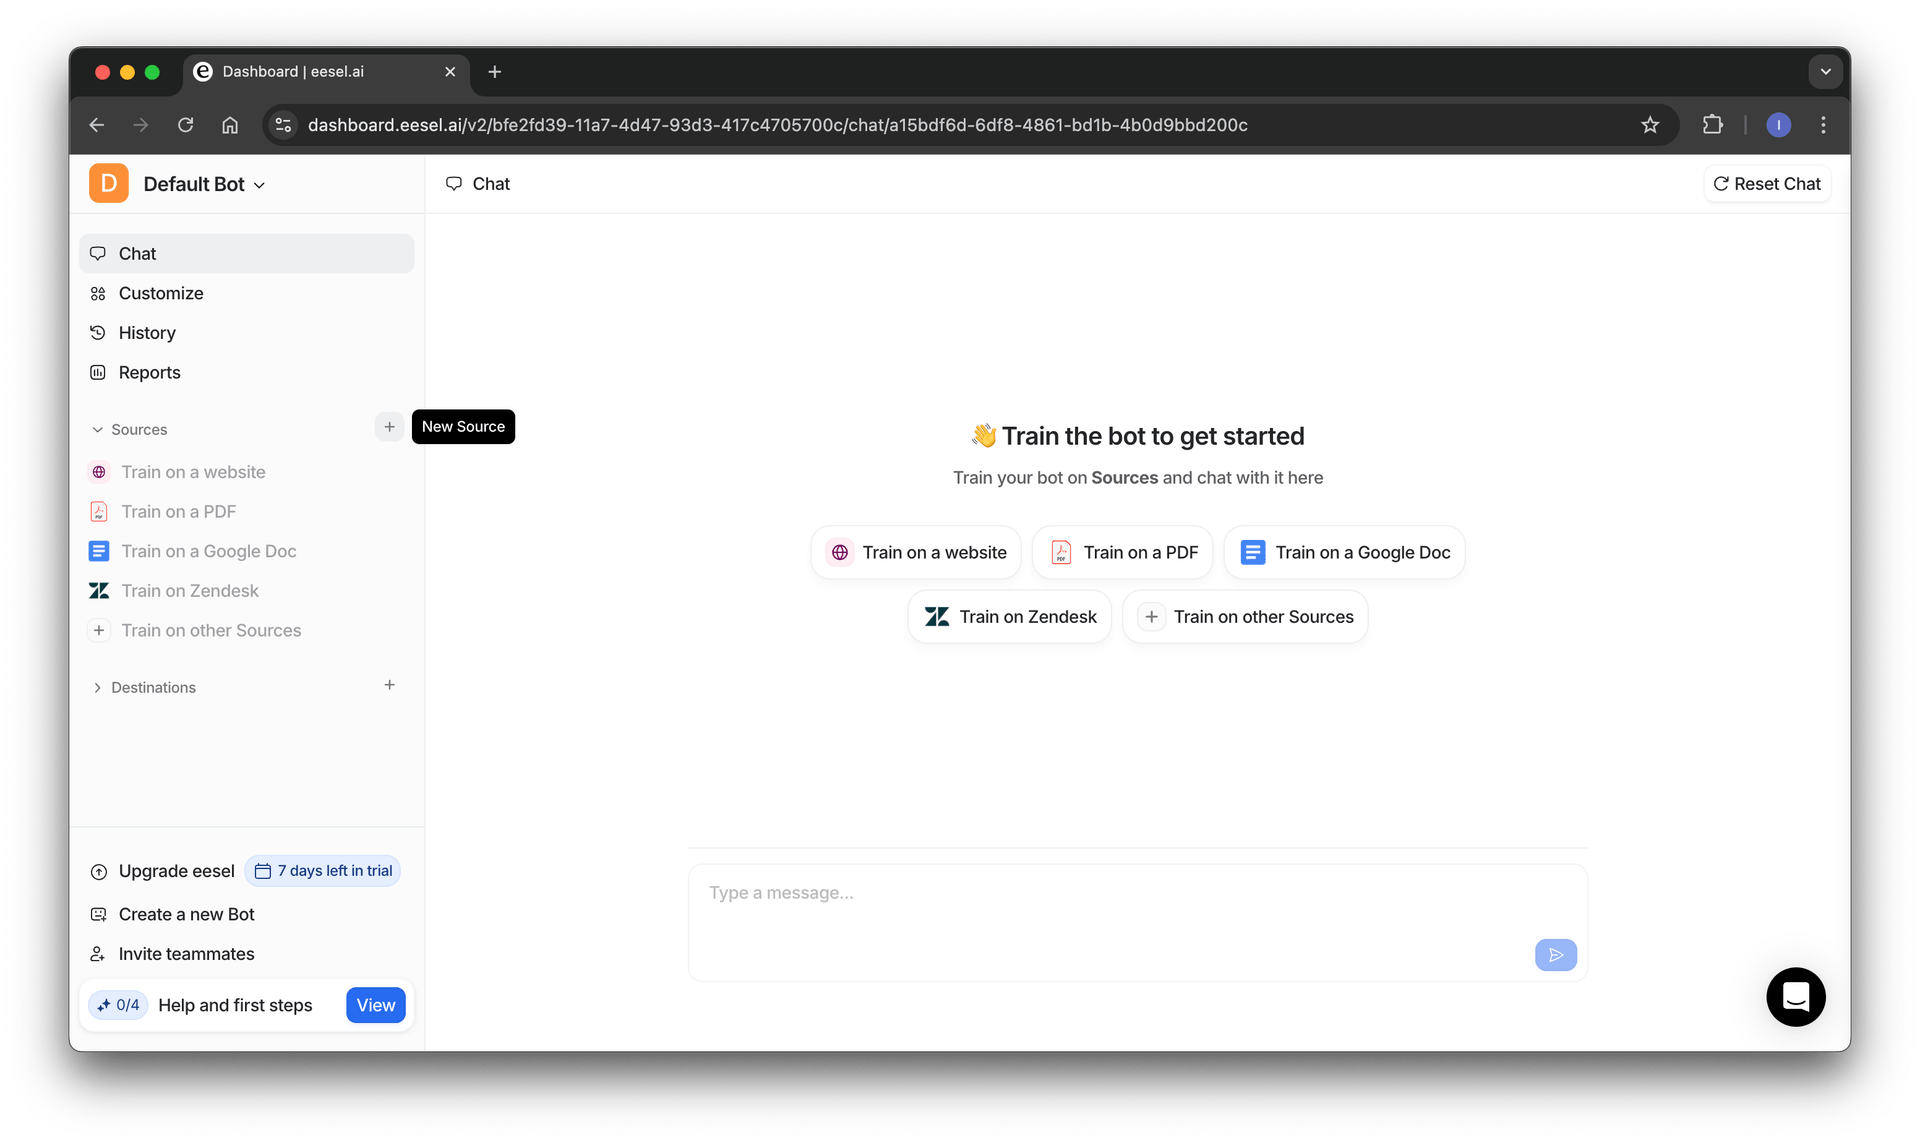Bookmark this page with the star icon

1650,125
